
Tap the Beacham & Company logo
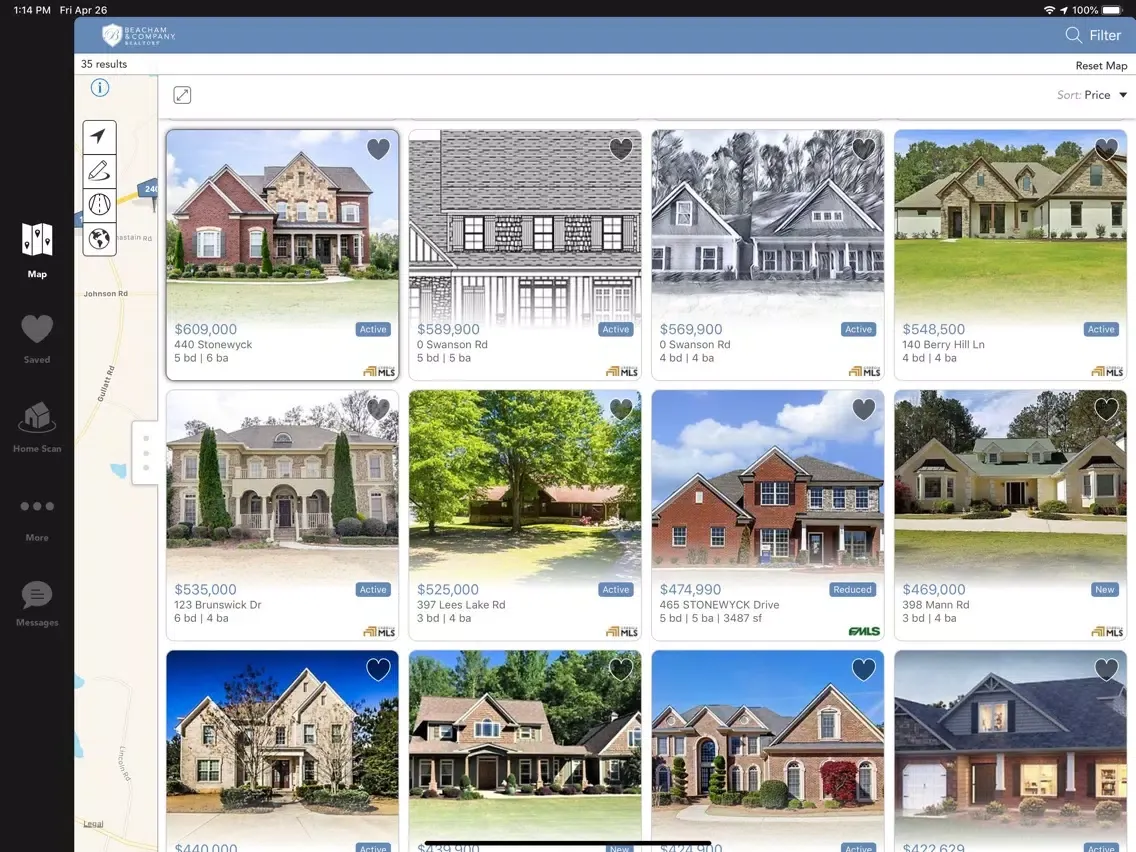point(138,35)
